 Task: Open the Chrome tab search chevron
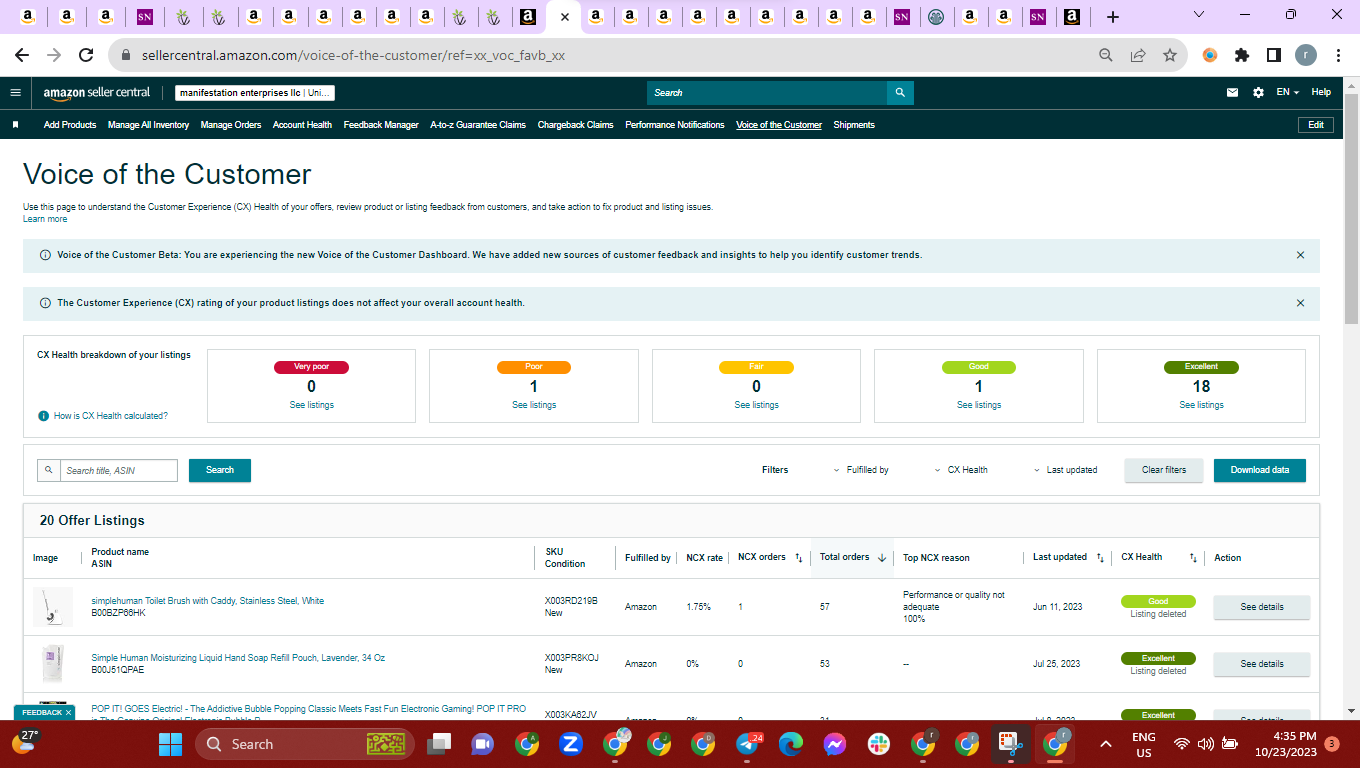[1200, 15]
